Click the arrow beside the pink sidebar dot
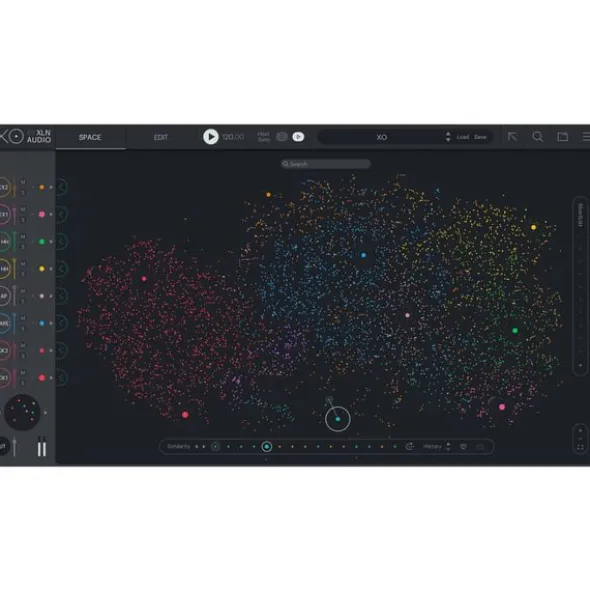Viewport: 590px width, 591px height. point(51,214)
